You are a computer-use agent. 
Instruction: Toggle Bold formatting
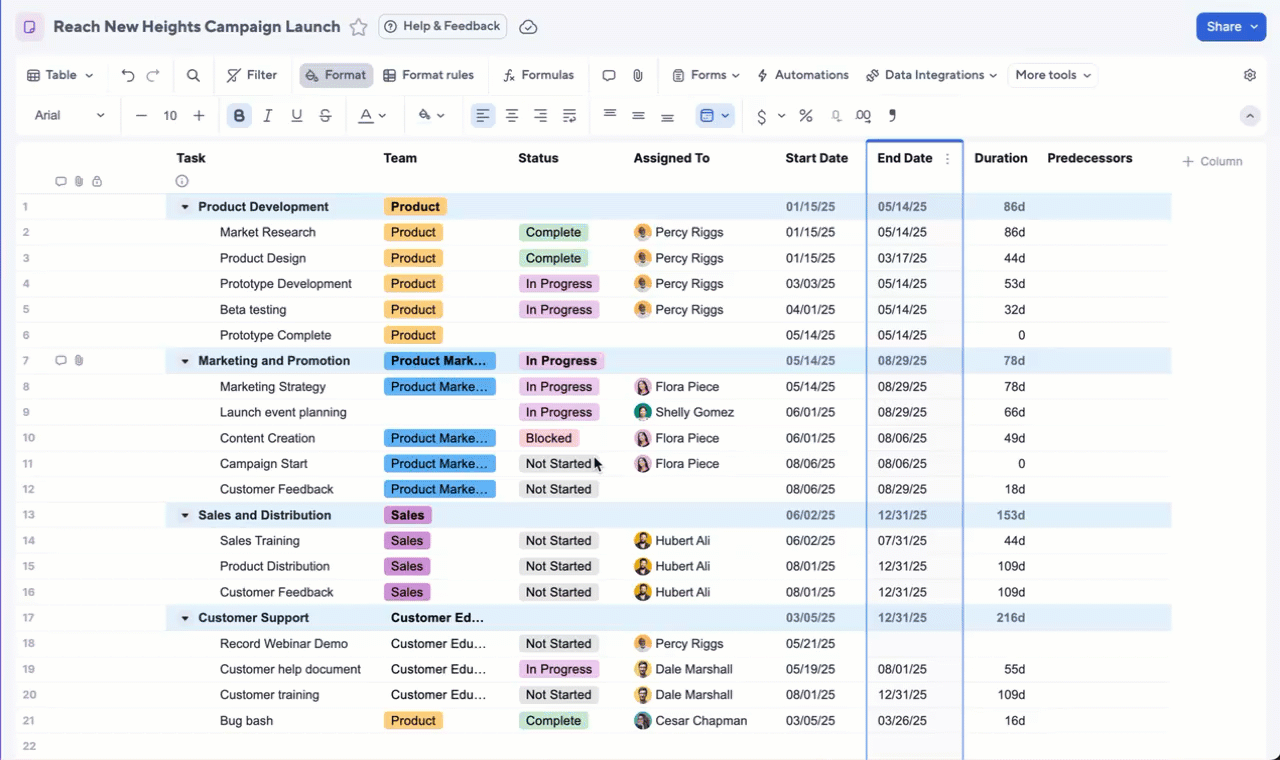pyautogui.click(x=238, y=115)
